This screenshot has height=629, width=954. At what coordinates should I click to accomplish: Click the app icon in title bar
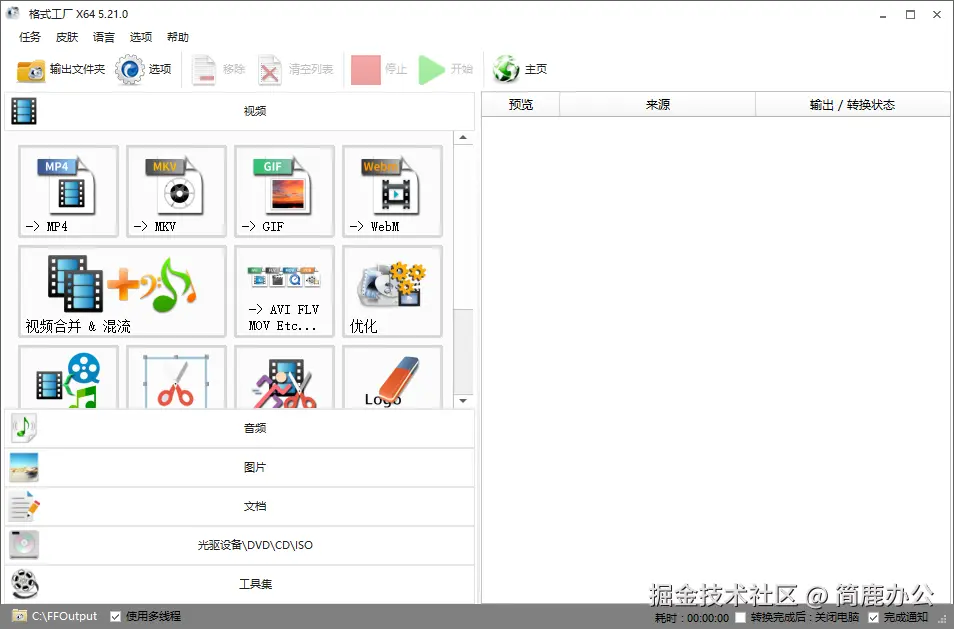pyautogui.click(x=13, y=13)
